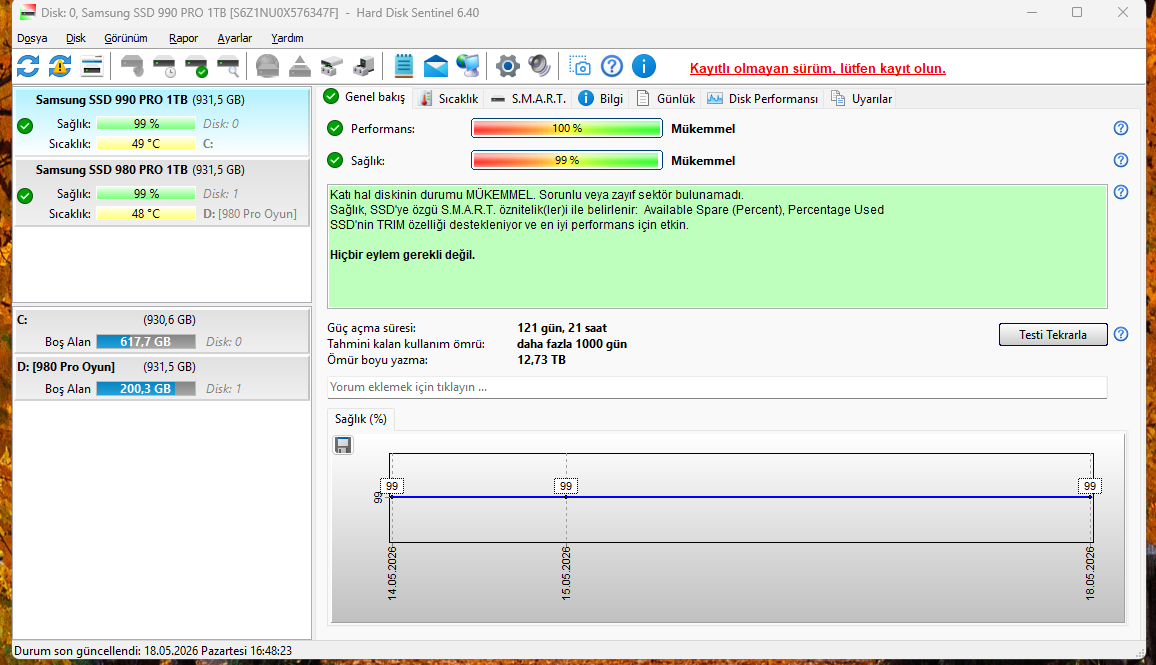Click the toolbar help question mark icon
This screenshot has height=665, width=1156.
pos(612,66)
